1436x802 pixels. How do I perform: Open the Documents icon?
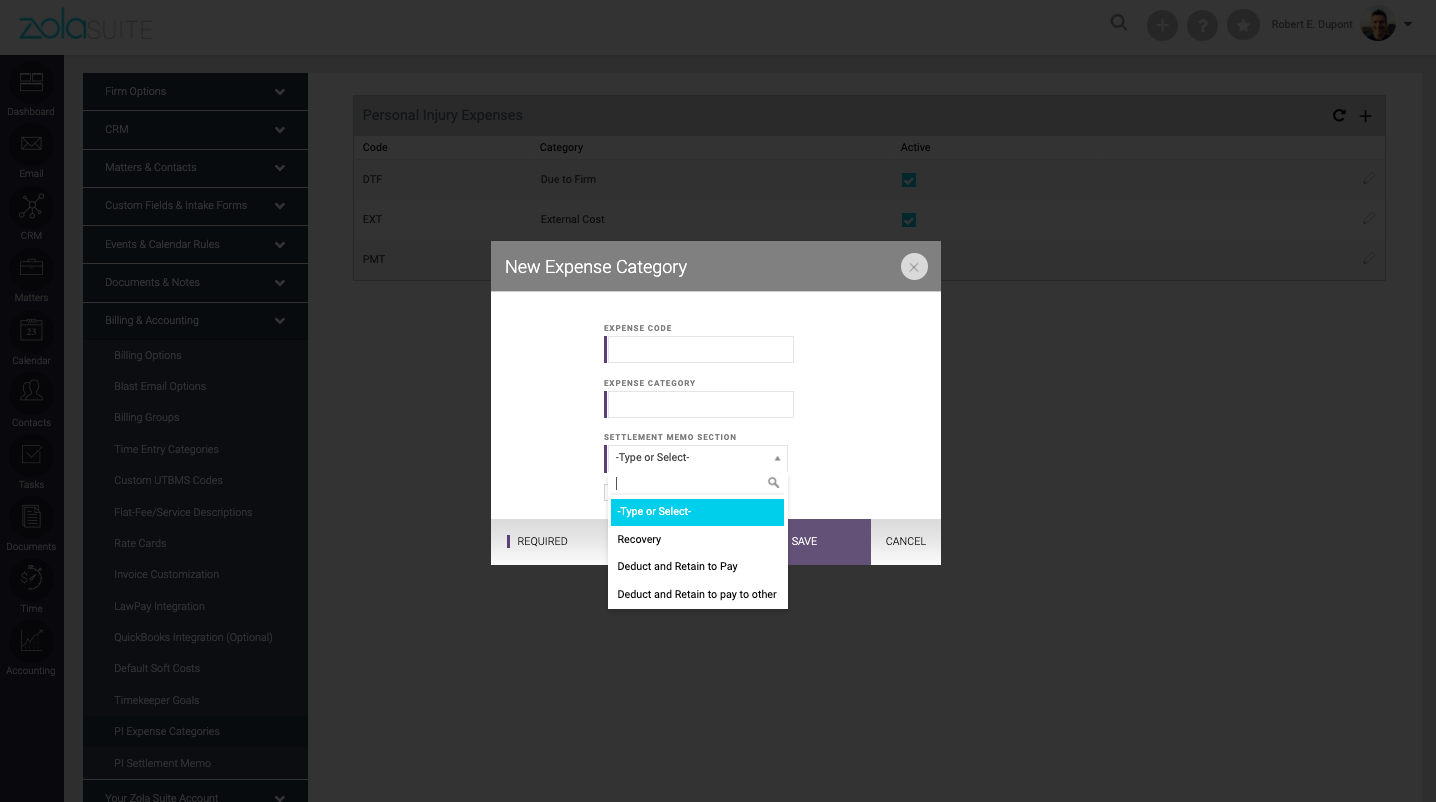coord(31,517)
